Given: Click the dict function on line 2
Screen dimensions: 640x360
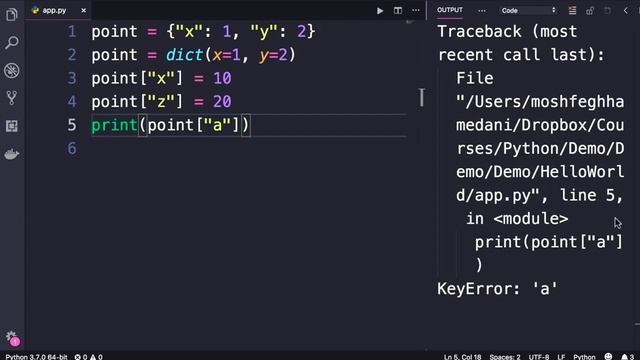Looking at the screenshot, I should coord(184,55).
